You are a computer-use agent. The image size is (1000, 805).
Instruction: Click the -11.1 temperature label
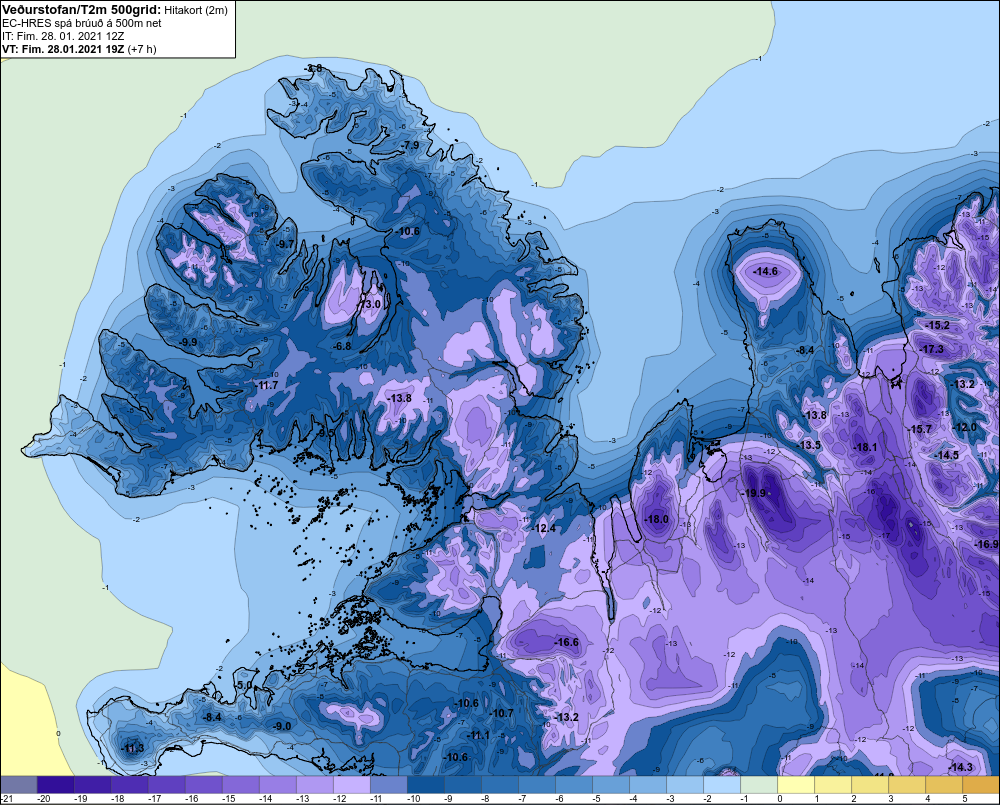click(x=478, y=735)
